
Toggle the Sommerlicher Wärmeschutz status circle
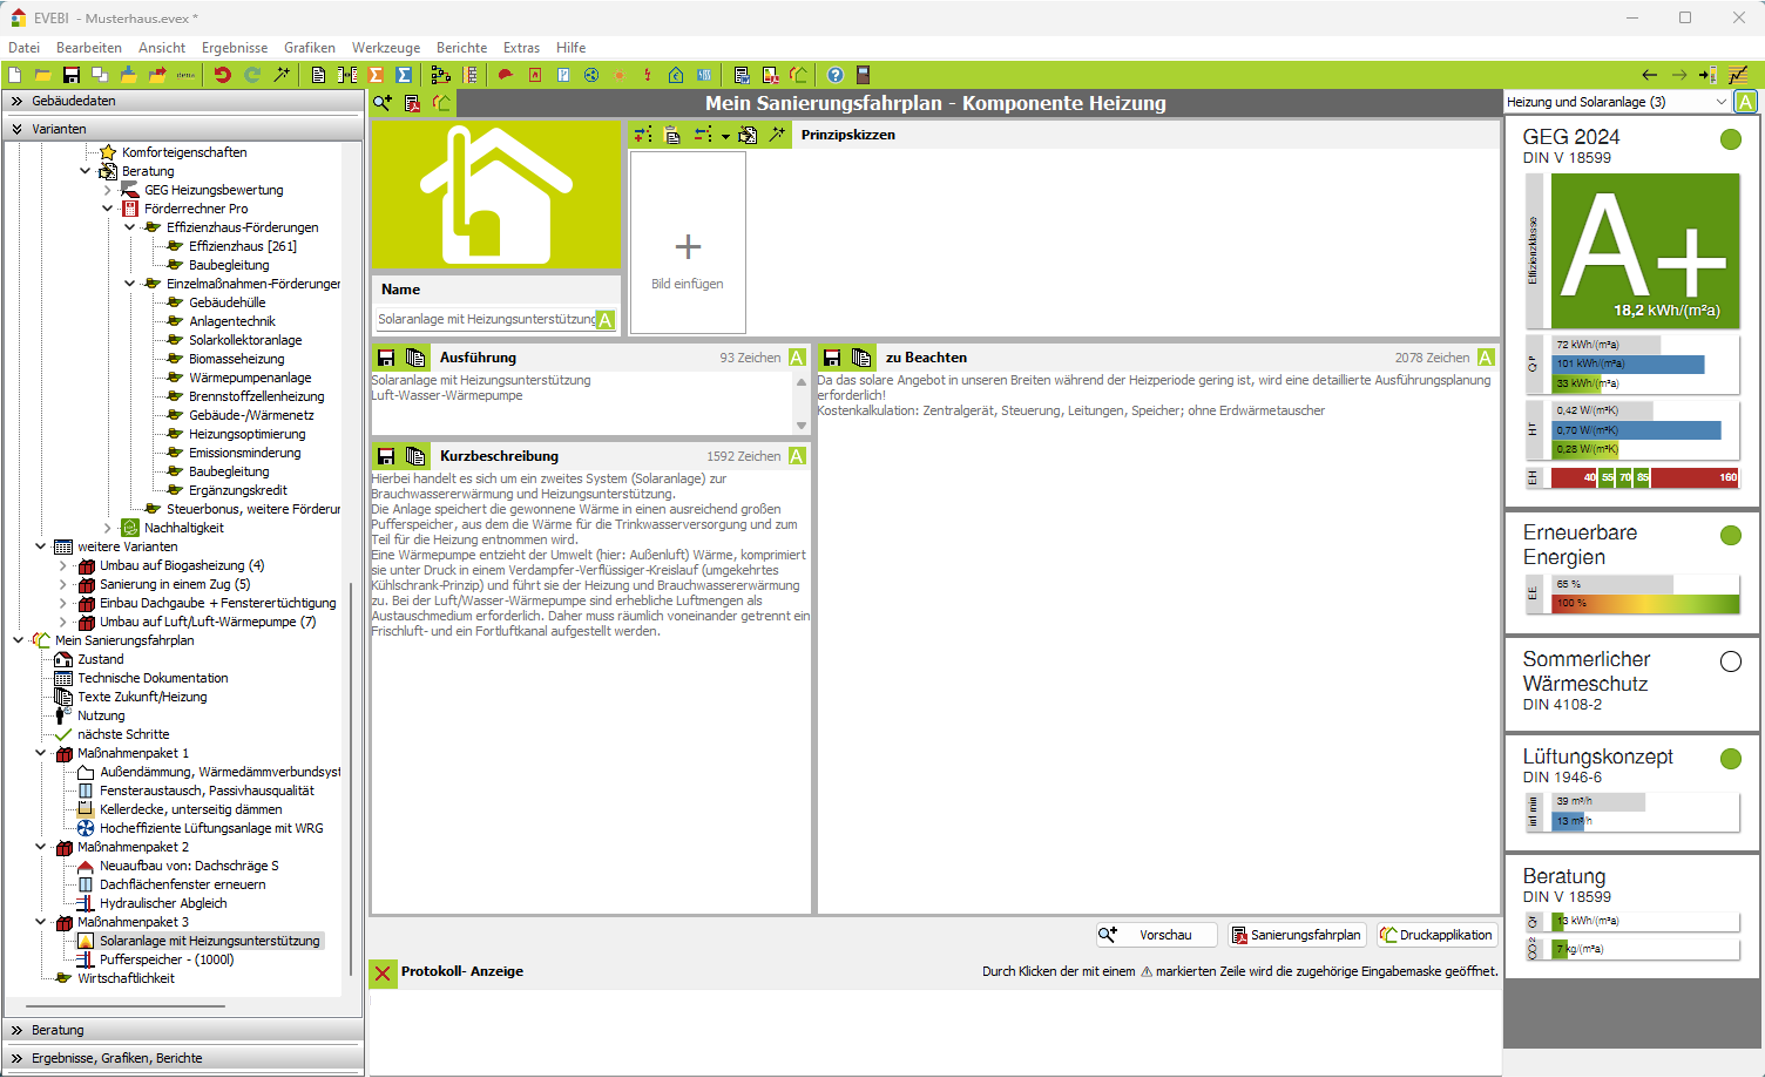click(x=1730, y=662)
